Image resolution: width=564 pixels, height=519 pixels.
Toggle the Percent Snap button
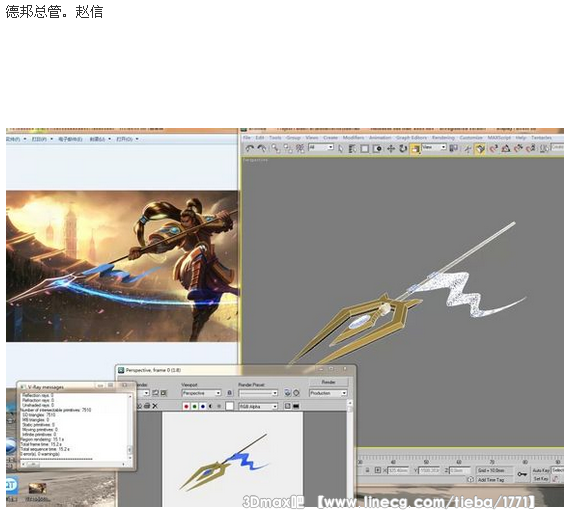[518, 149]
